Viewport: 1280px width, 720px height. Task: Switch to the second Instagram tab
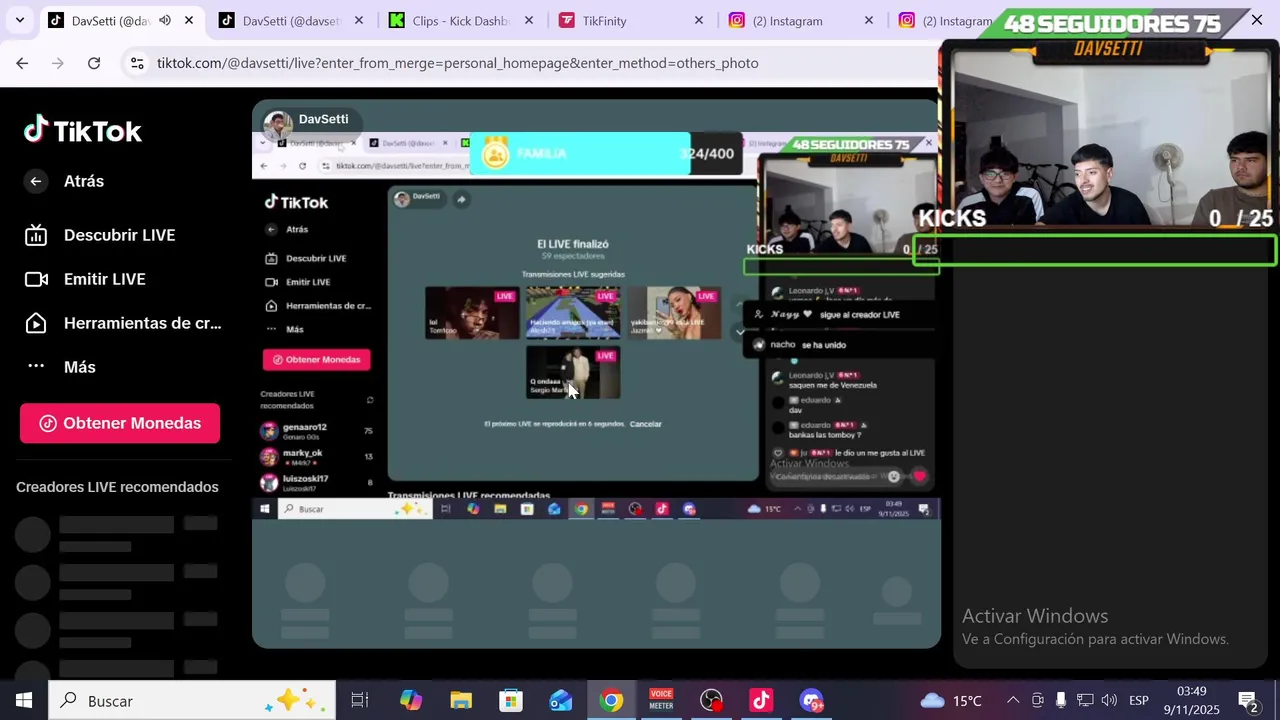(x=943, y=20)
